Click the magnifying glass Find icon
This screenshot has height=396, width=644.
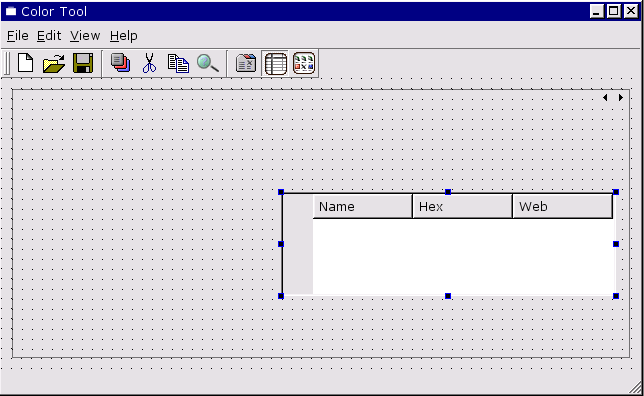tap(207, 63)
